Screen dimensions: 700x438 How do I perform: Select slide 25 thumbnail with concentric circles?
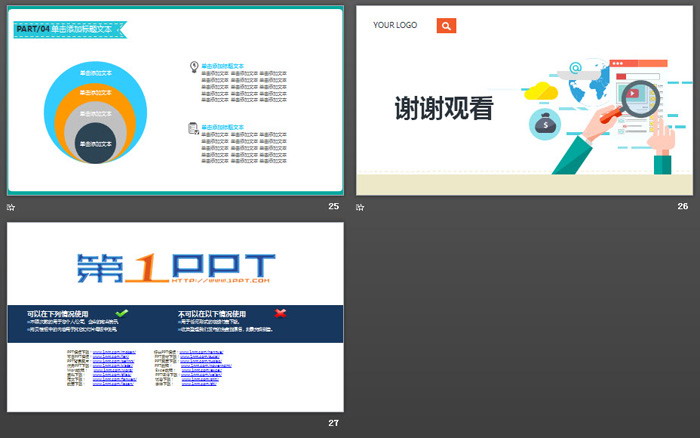[175, 101]
